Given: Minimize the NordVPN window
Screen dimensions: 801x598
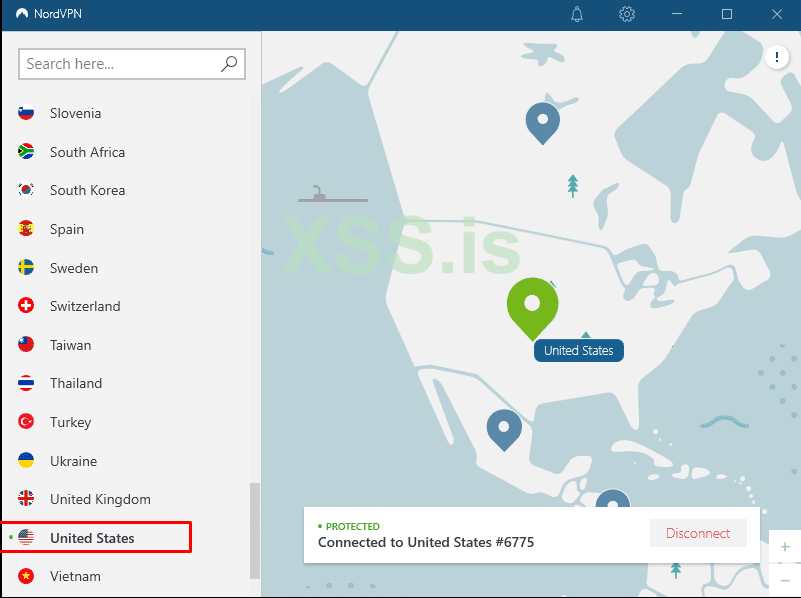Looking at the screenshot, I should point(677,14).
